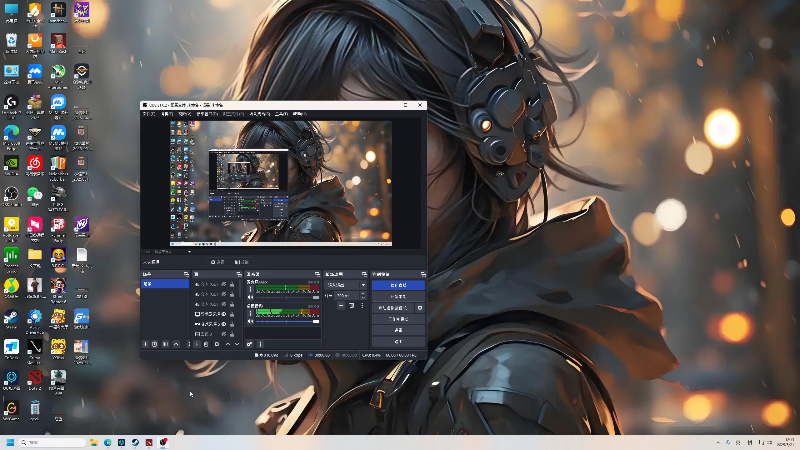Select the NVIDIA desktop shortcut
The height and width of the screenshot is (450, 800).
click(11, 166)
